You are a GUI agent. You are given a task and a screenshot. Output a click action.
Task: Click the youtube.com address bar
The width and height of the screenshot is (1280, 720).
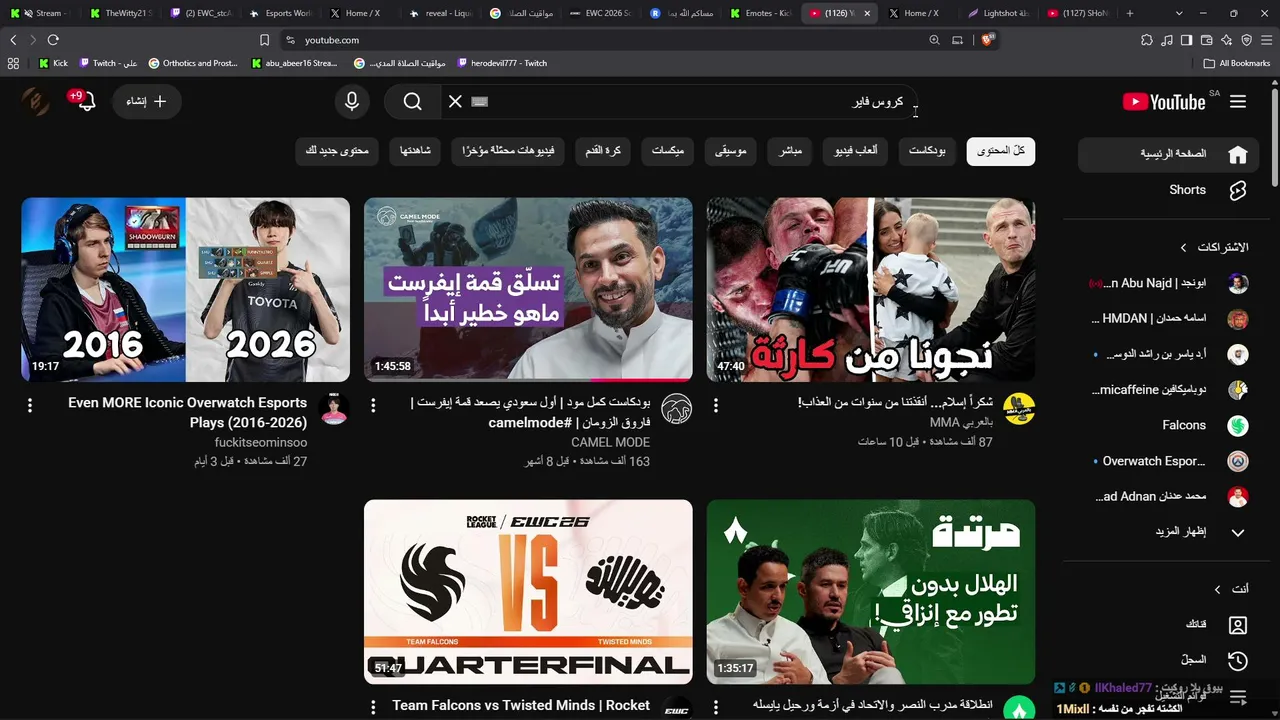(x=600, y=40)
